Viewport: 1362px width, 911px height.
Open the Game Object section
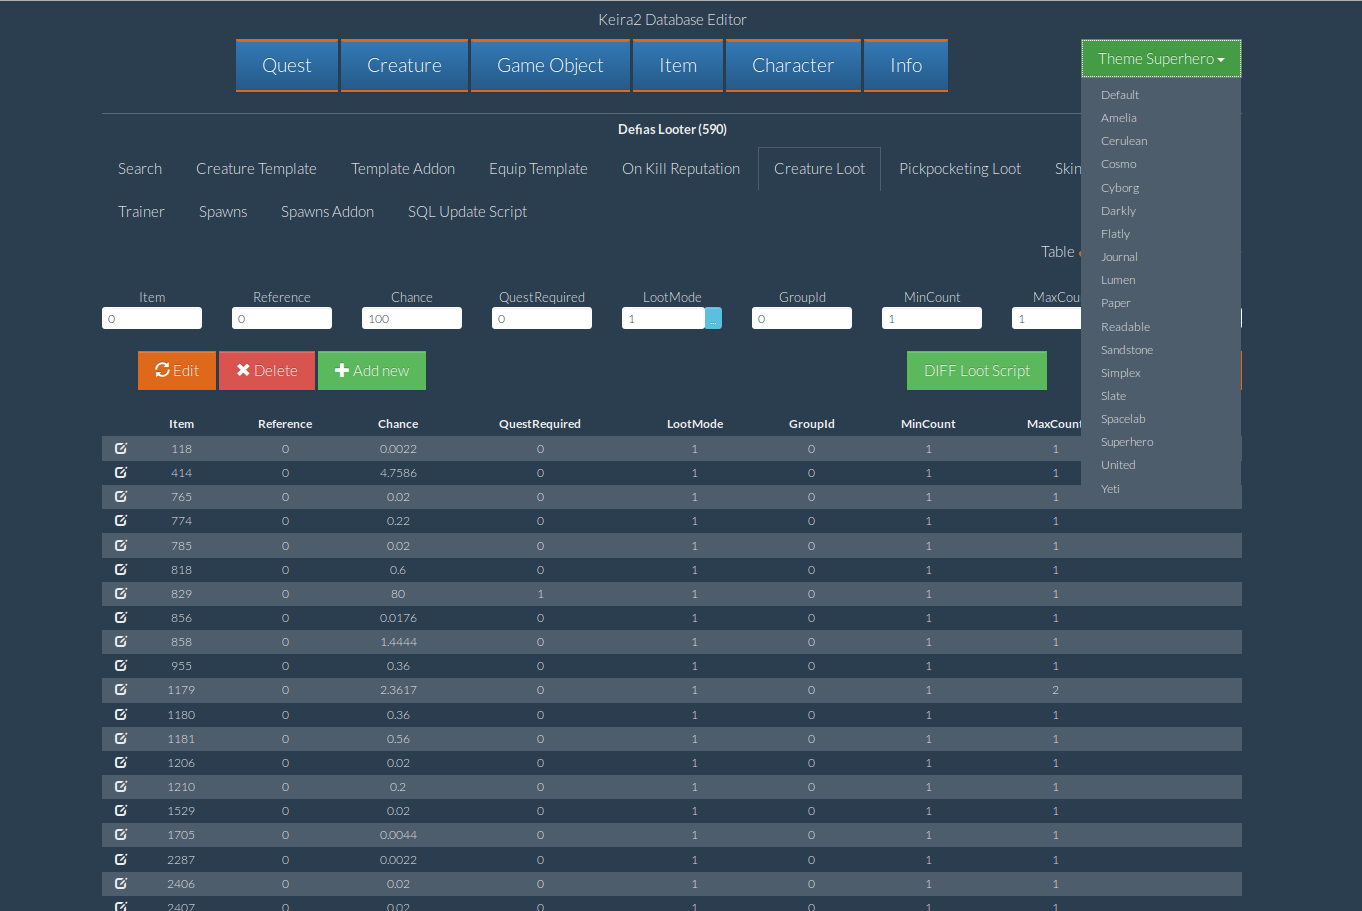coord(550,65)
